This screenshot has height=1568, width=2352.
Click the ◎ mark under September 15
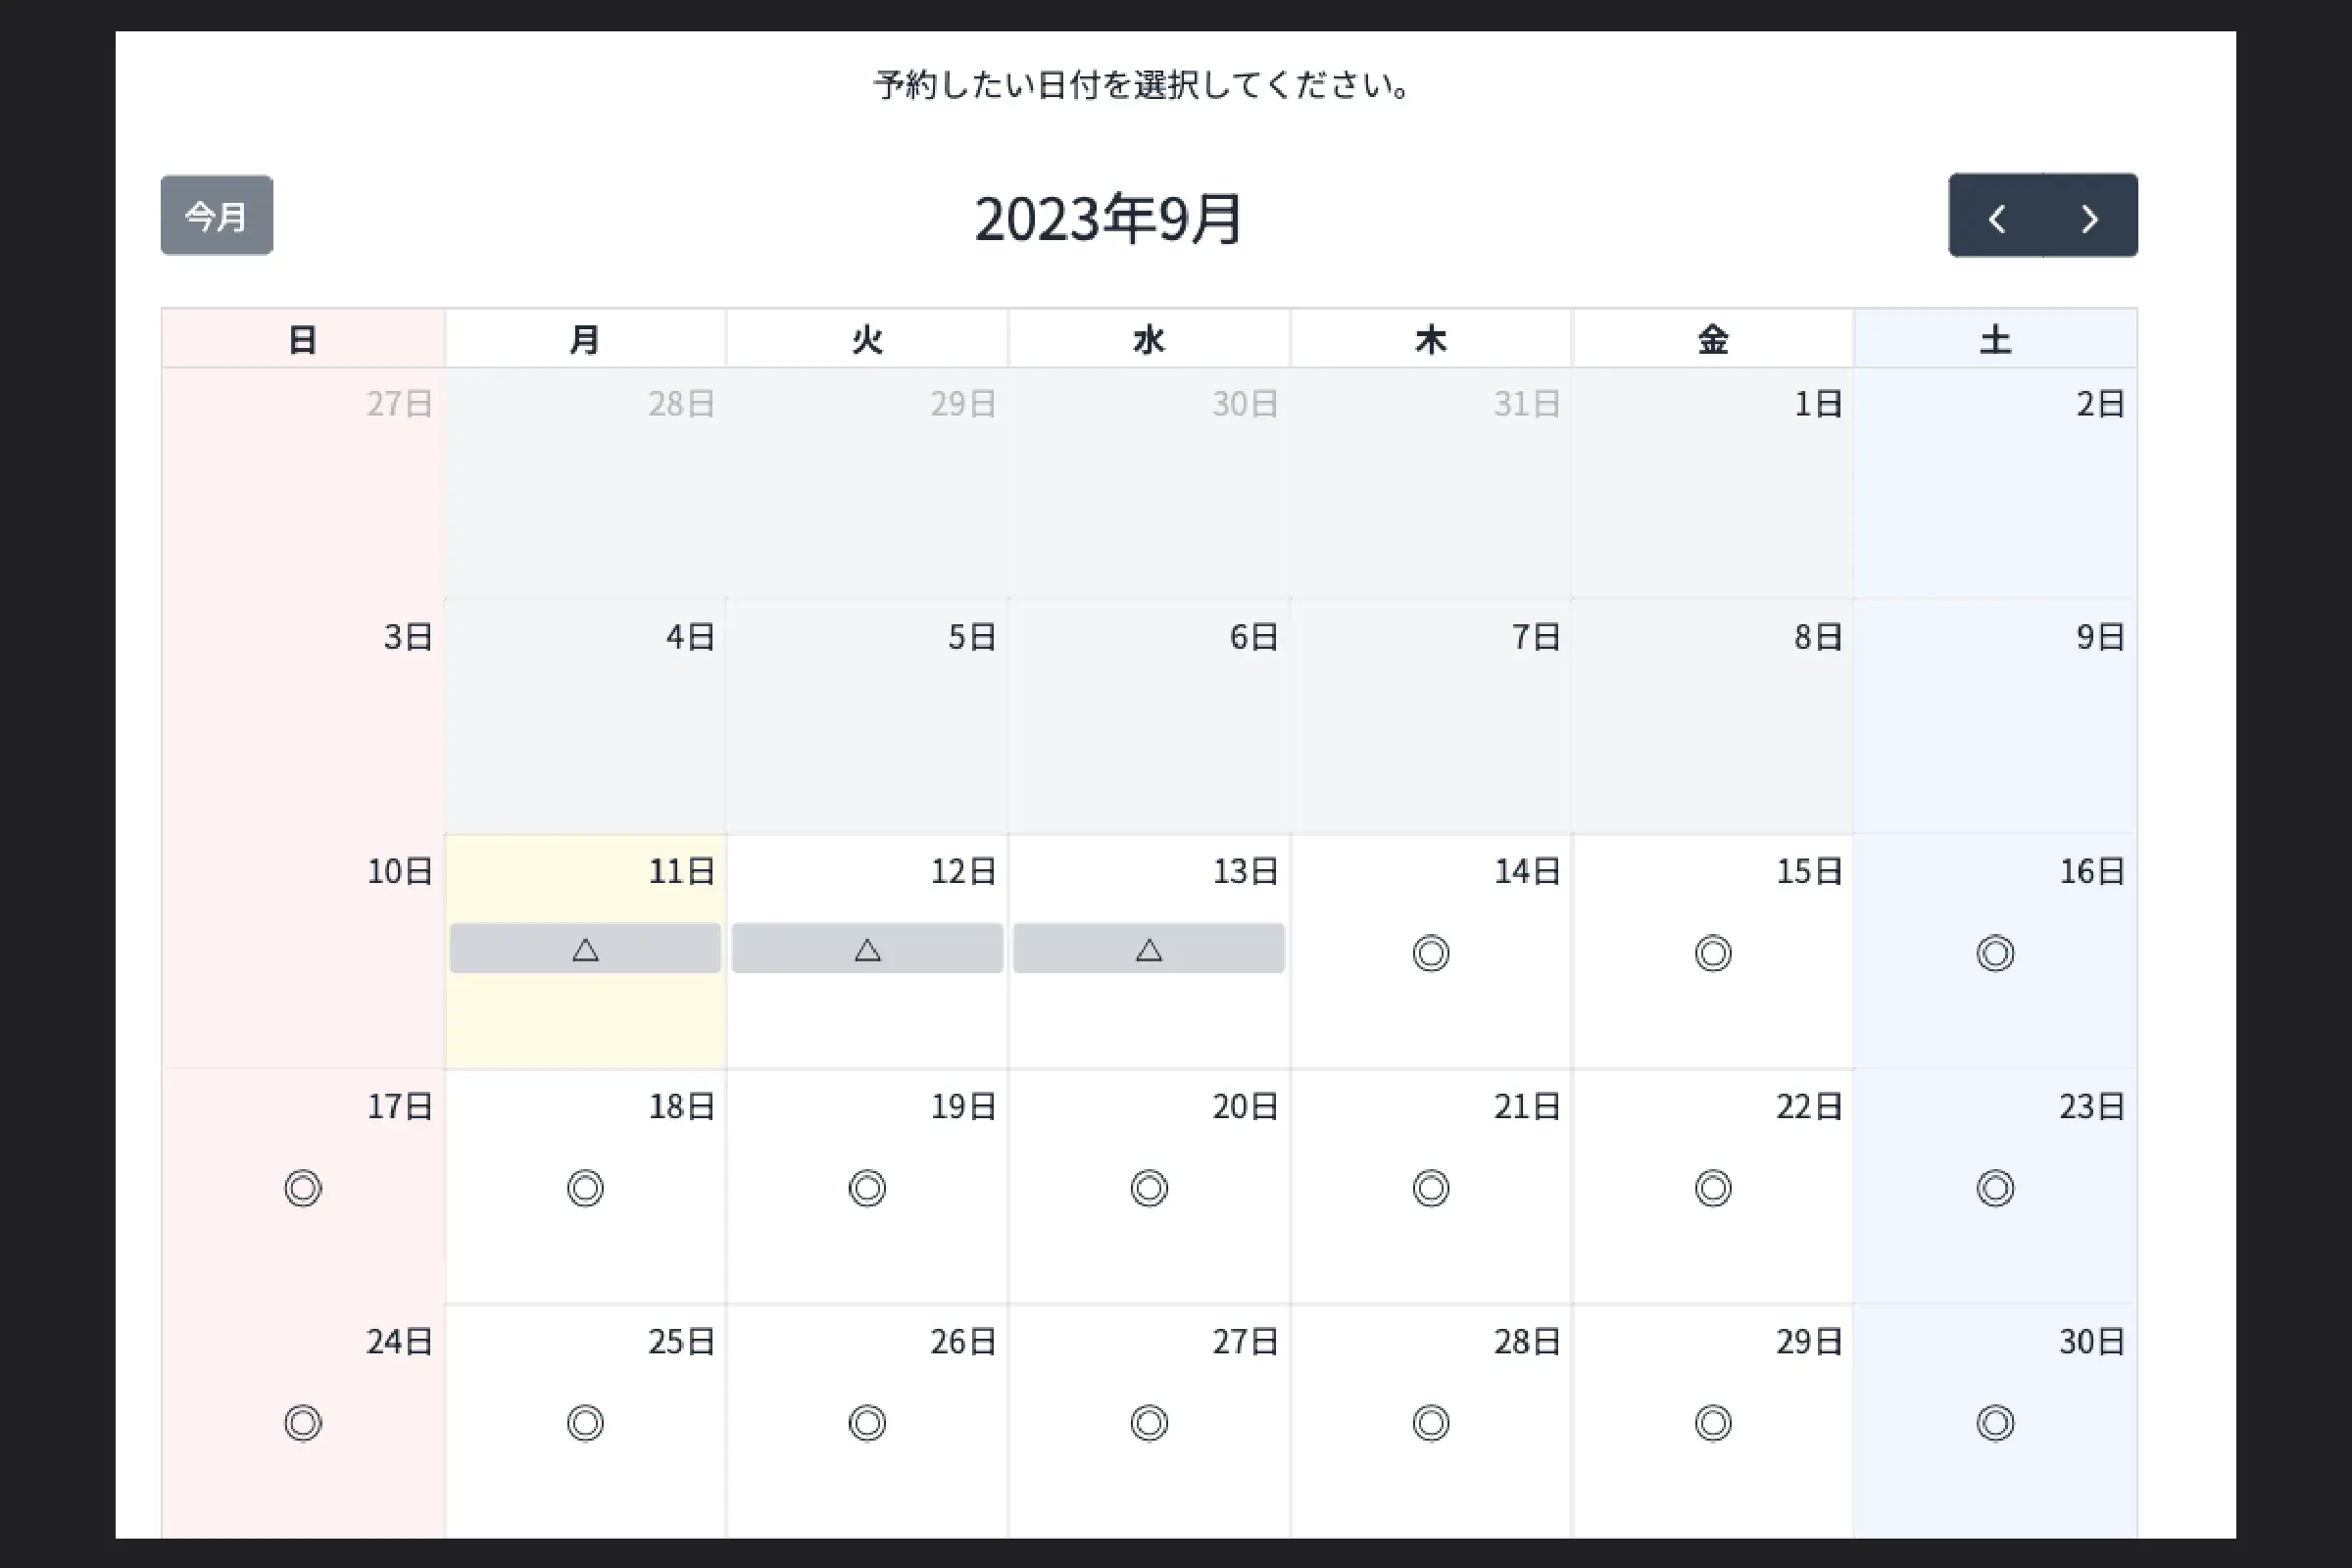(x=1713, y=953)
